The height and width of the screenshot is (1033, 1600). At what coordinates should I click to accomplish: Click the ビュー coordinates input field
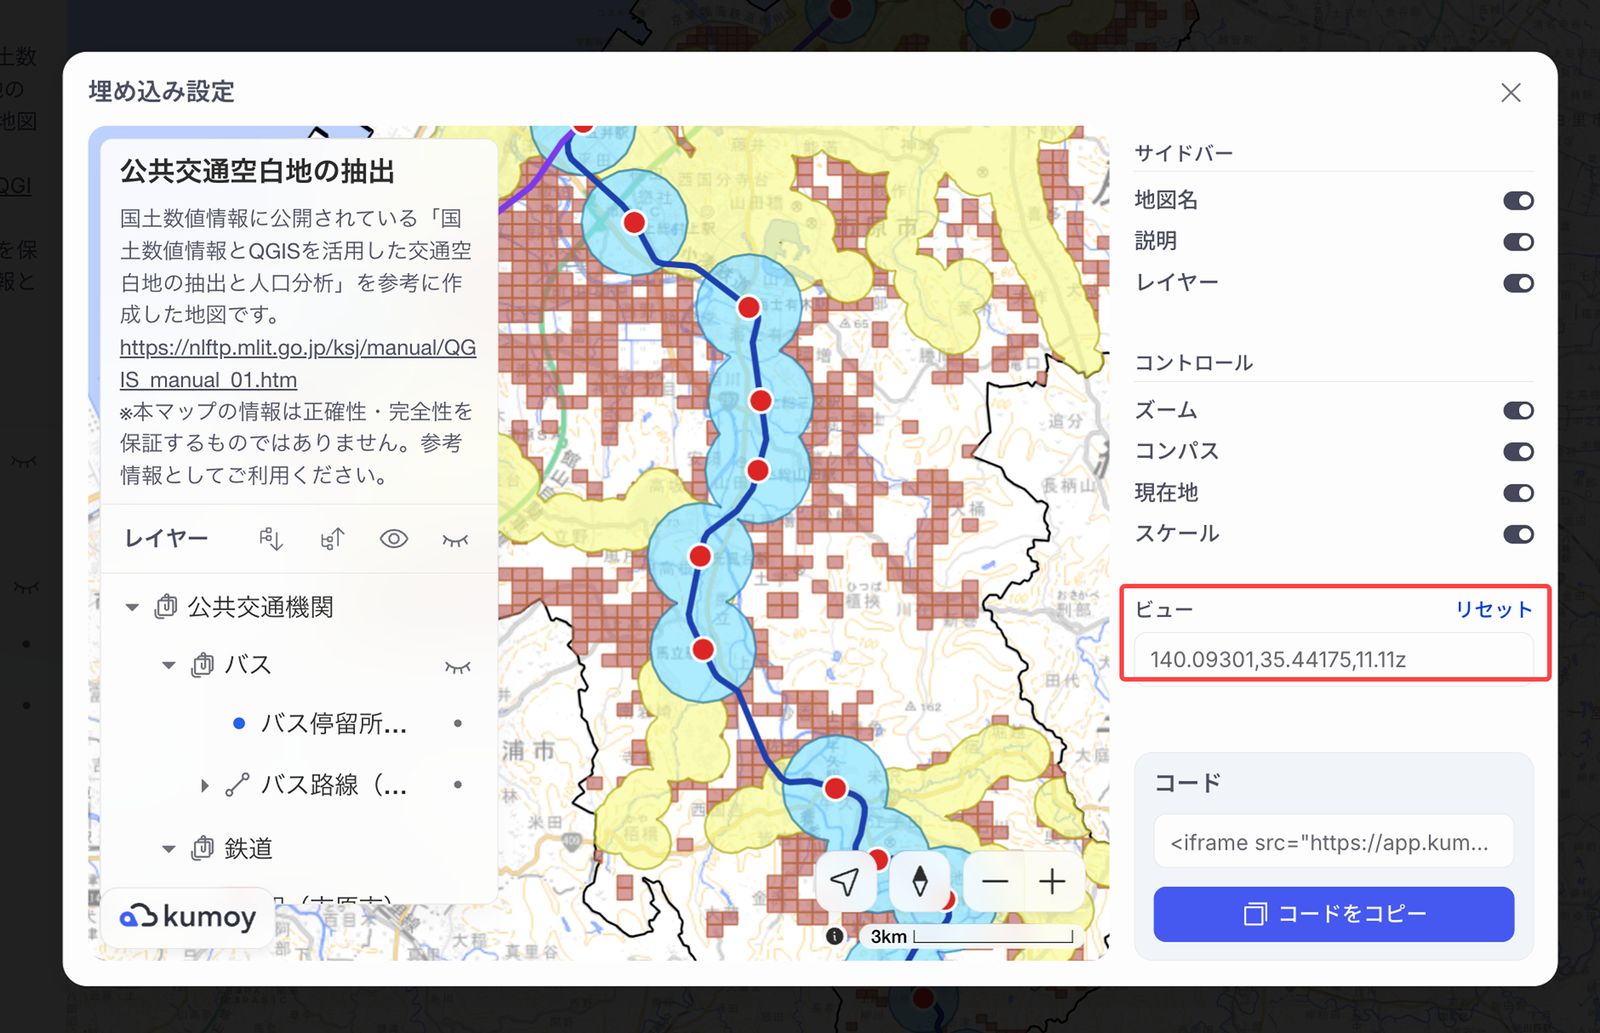tap(1333, 659)
